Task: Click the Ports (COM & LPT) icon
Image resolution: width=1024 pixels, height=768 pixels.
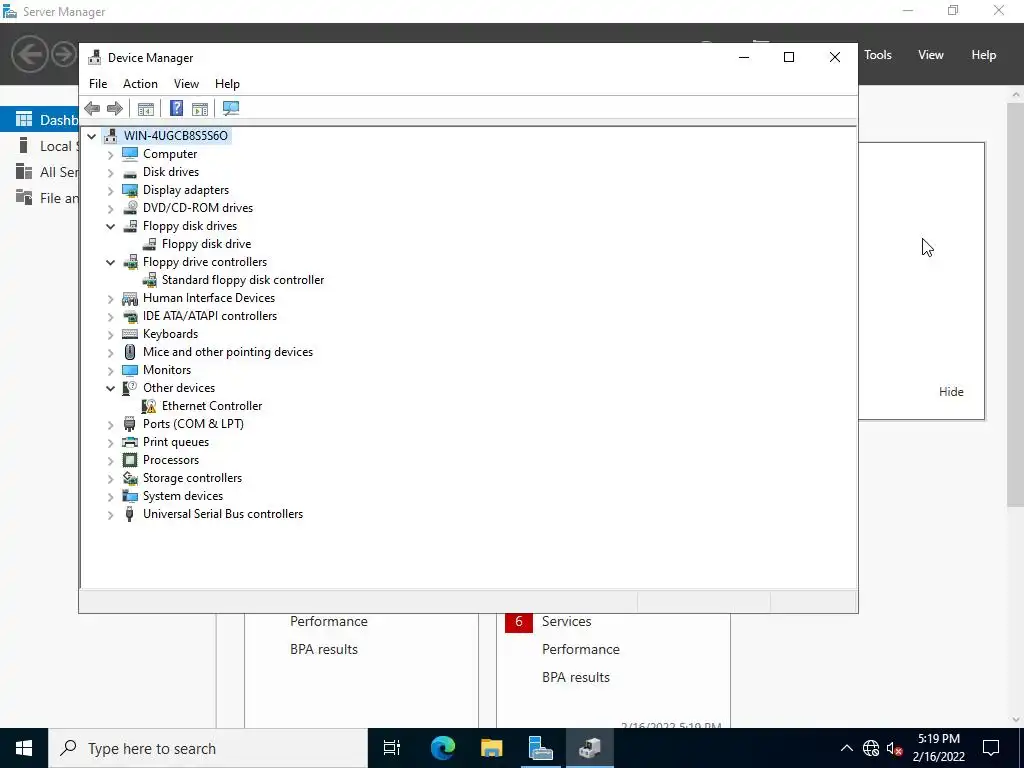Action: tap(129, 424)
